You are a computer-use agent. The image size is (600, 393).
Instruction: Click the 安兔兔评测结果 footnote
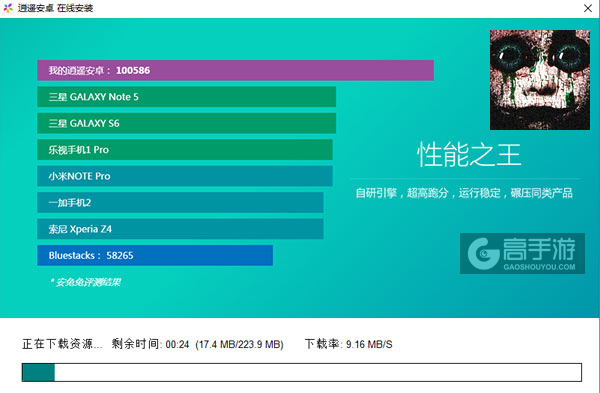pos(85,282)
